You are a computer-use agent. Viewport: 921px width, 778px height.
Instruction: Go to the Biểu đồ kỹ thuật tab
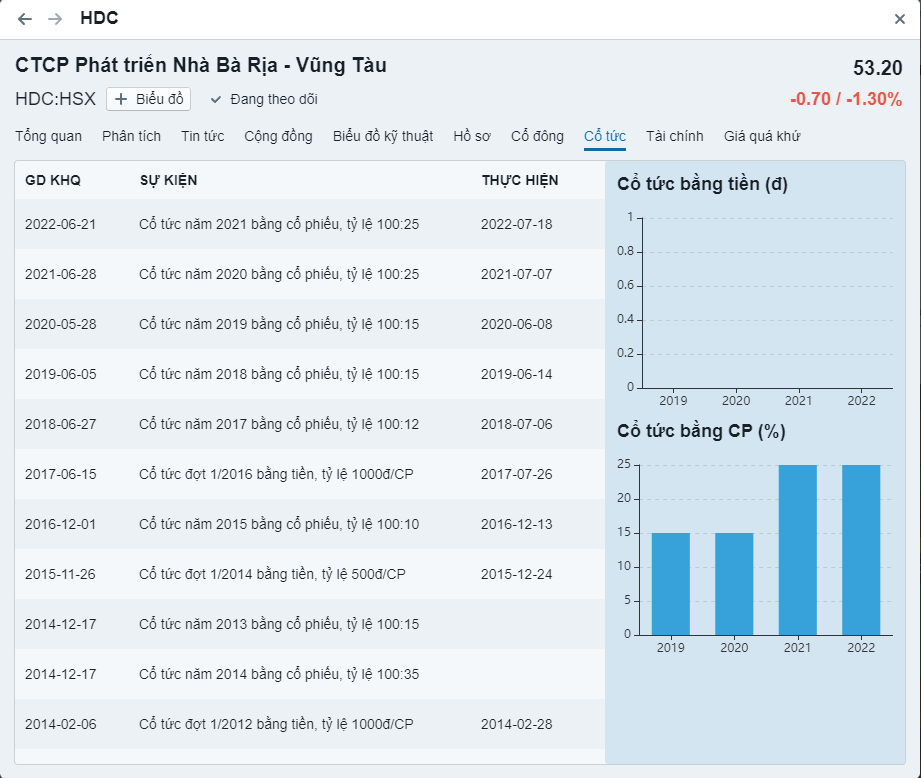383,136
